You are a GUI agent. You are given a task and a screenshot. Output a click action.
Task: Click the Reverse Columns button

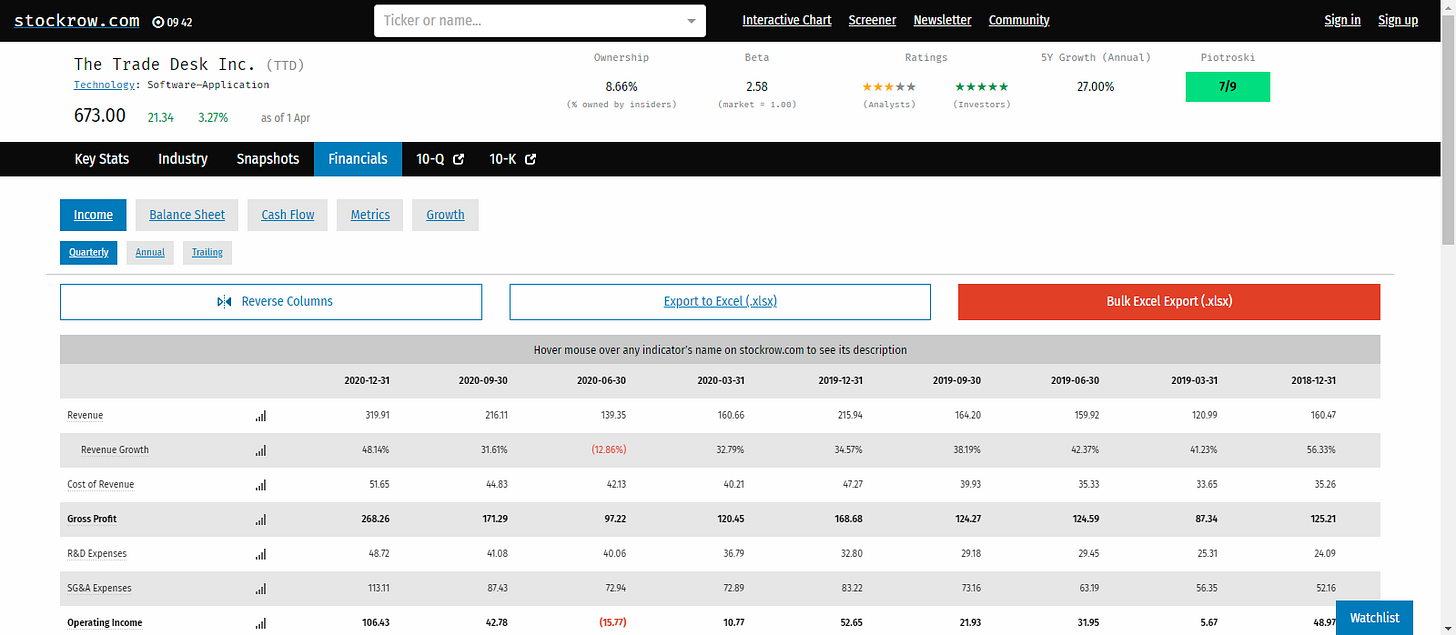271,302
